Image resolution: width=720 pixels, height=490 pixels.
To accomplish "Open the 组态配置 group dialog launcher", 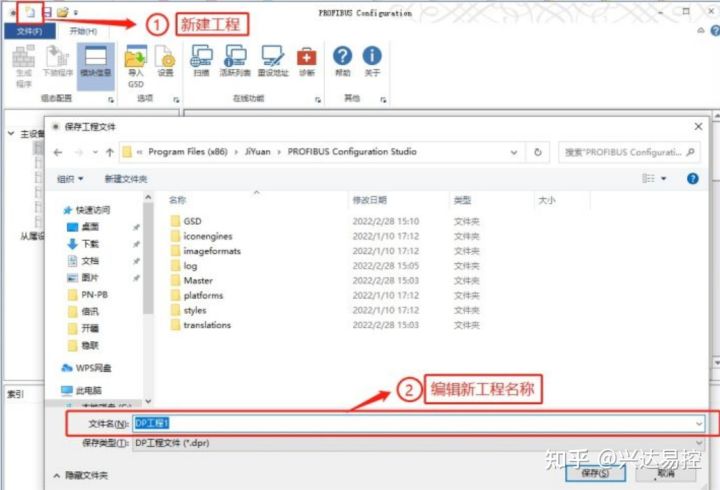I will pyautogui.click(x=111, y=100).
